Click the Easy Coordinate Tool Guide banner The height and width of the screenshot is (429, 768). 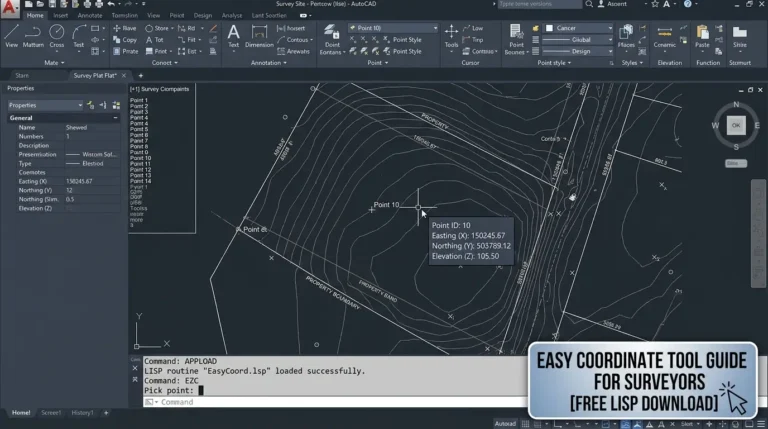pyautogui.click(x=642, y=381)
